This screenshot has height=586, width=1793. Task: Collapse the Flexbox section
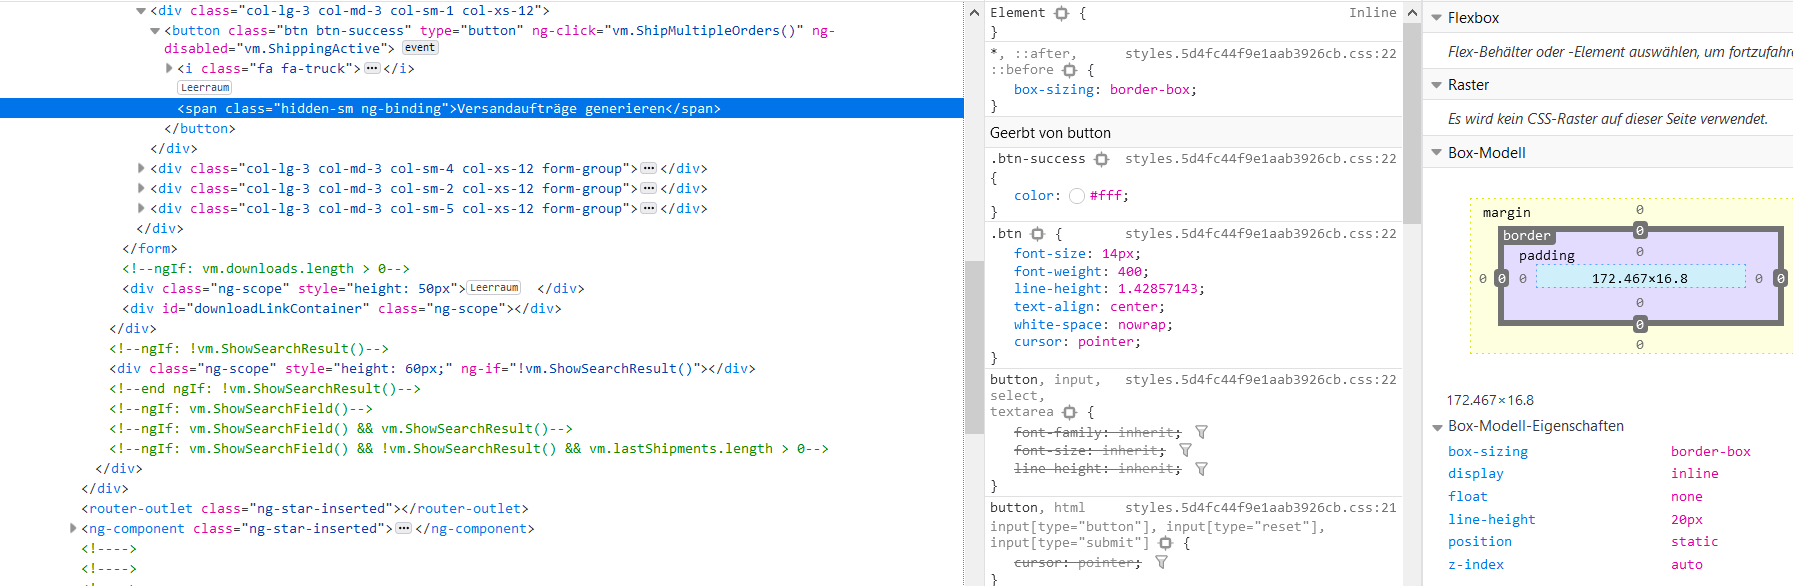(1437, 18)
